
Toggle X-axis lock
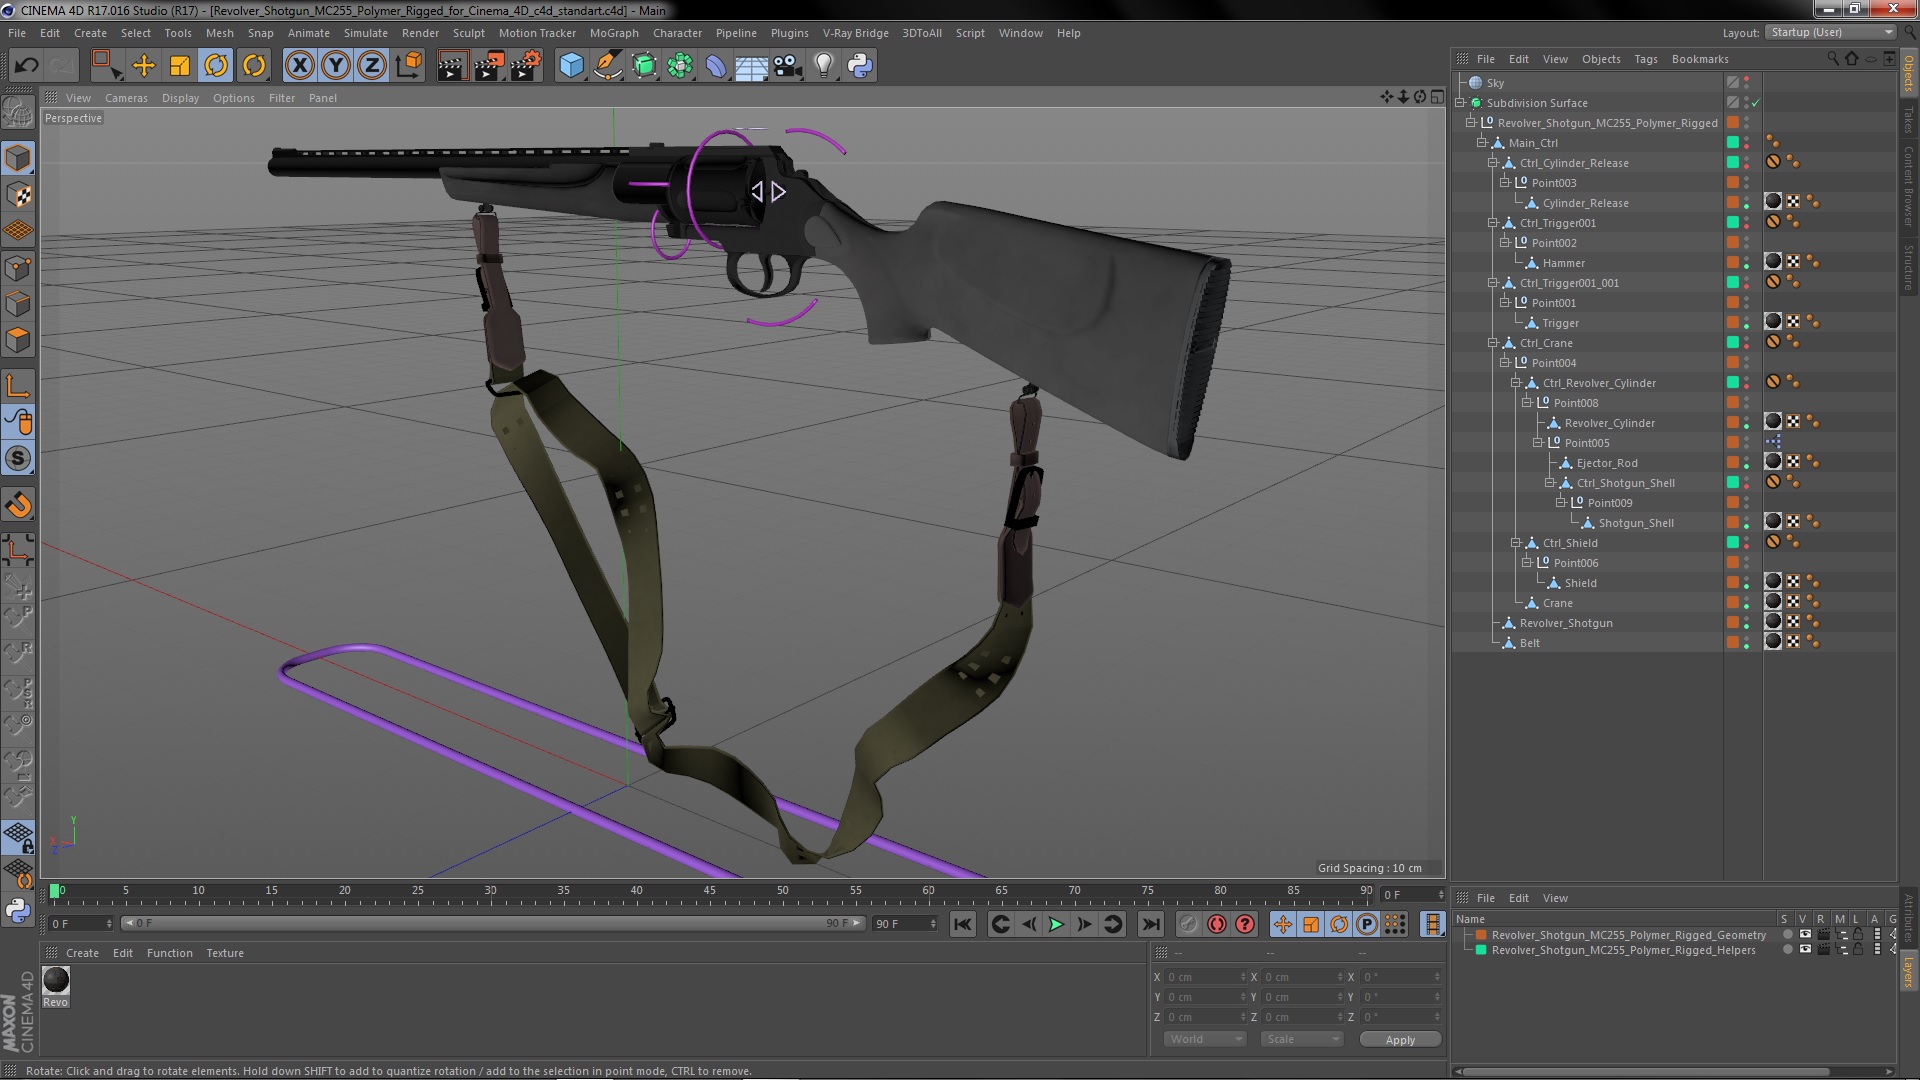point(299,66)
